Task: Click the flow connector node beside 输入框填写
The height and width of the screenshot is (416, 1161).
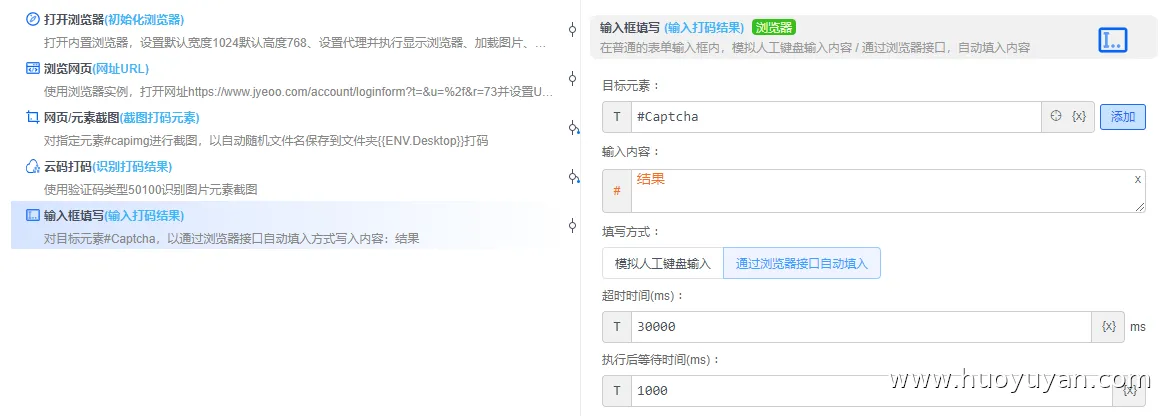Action: click(x=572, y=225)
